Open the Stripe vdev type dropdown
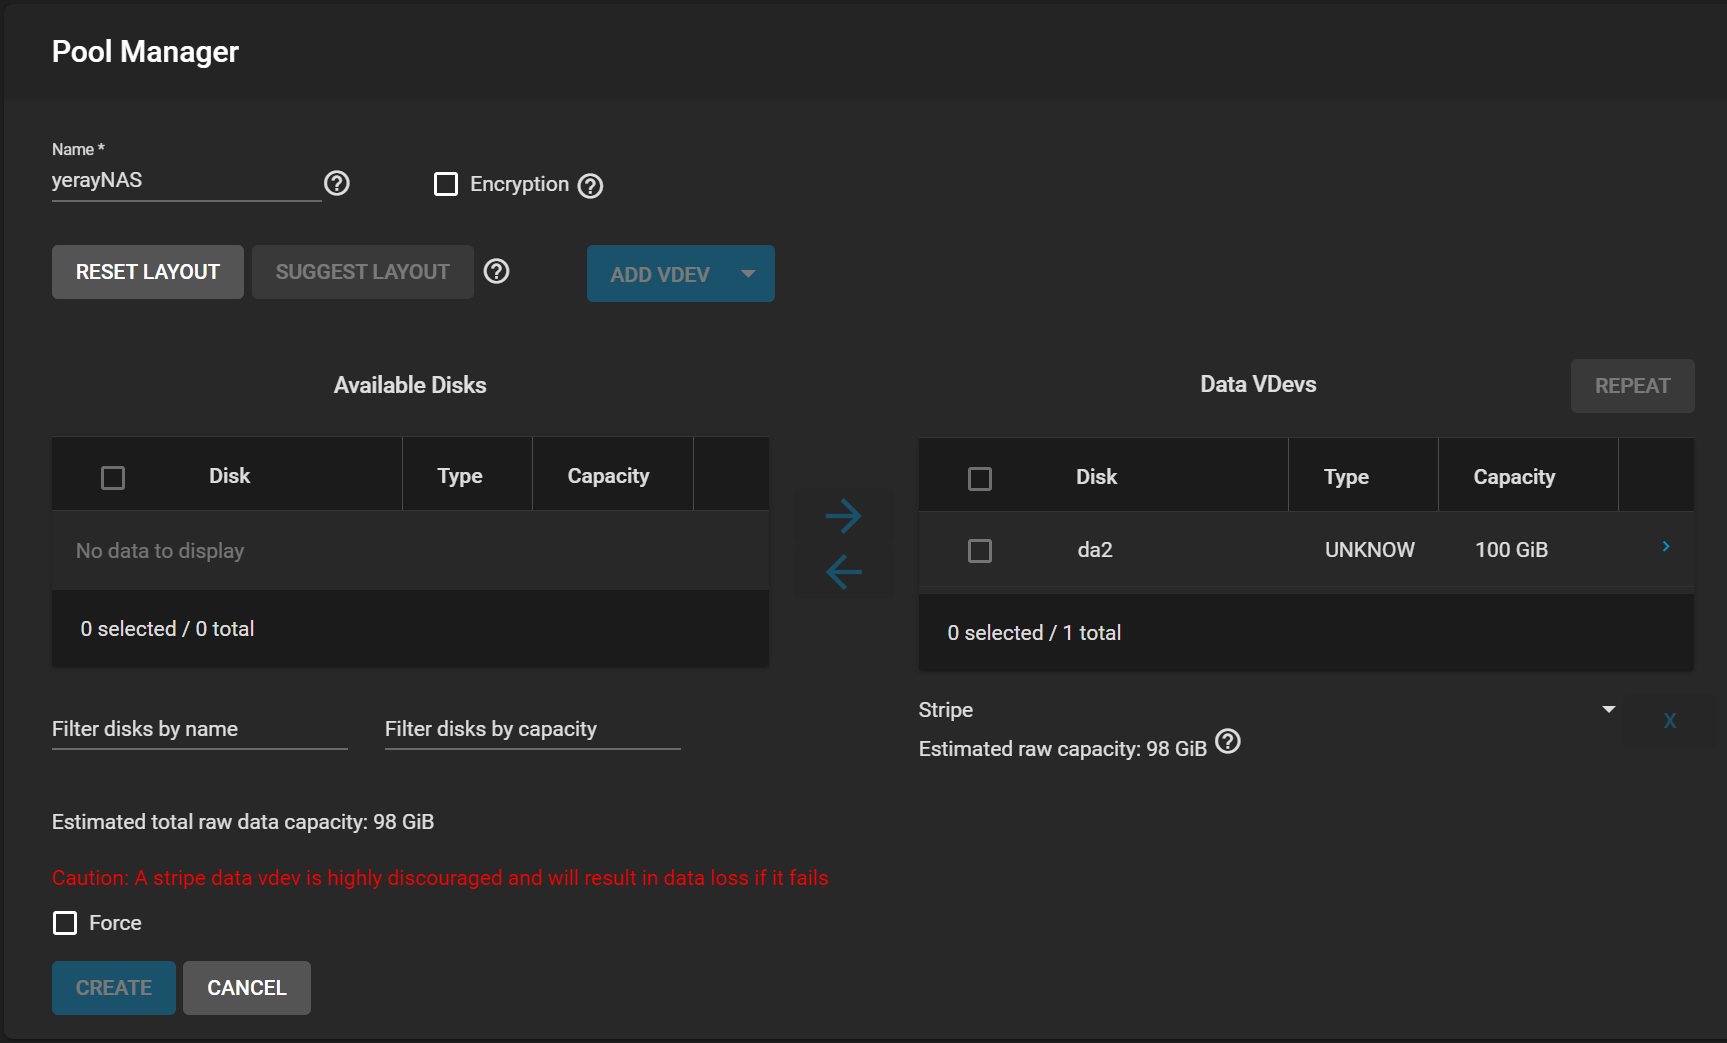1727x1043 pixels. coord(1268,710)
